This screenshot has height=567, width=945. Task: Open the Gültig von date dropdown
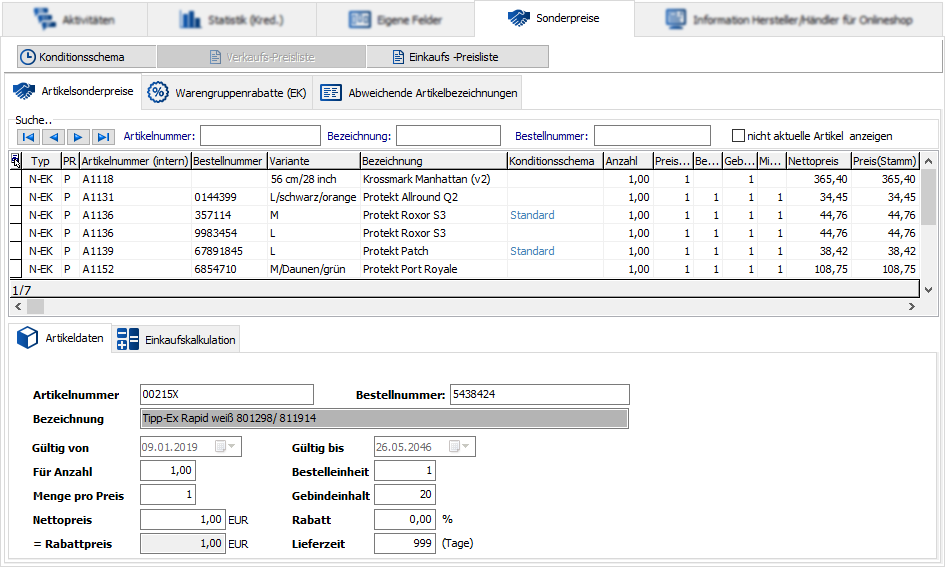pos(231,446)
